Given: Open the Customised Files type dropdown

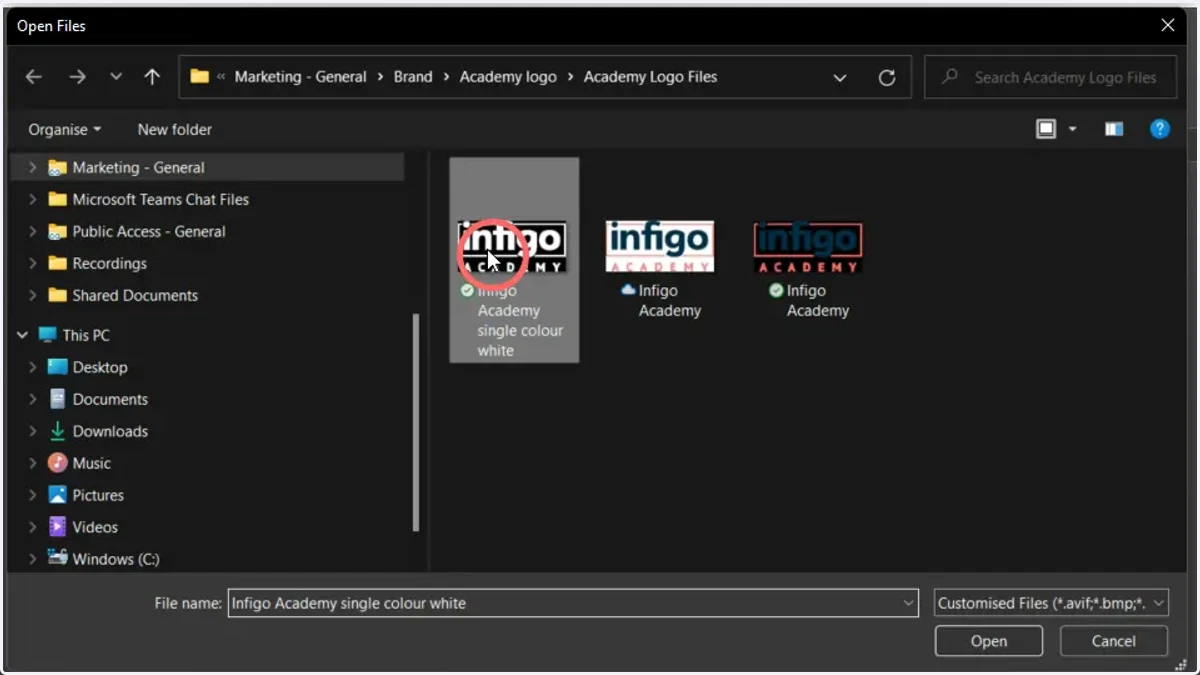Looking at the screenshot, I should pos(1051,603).
